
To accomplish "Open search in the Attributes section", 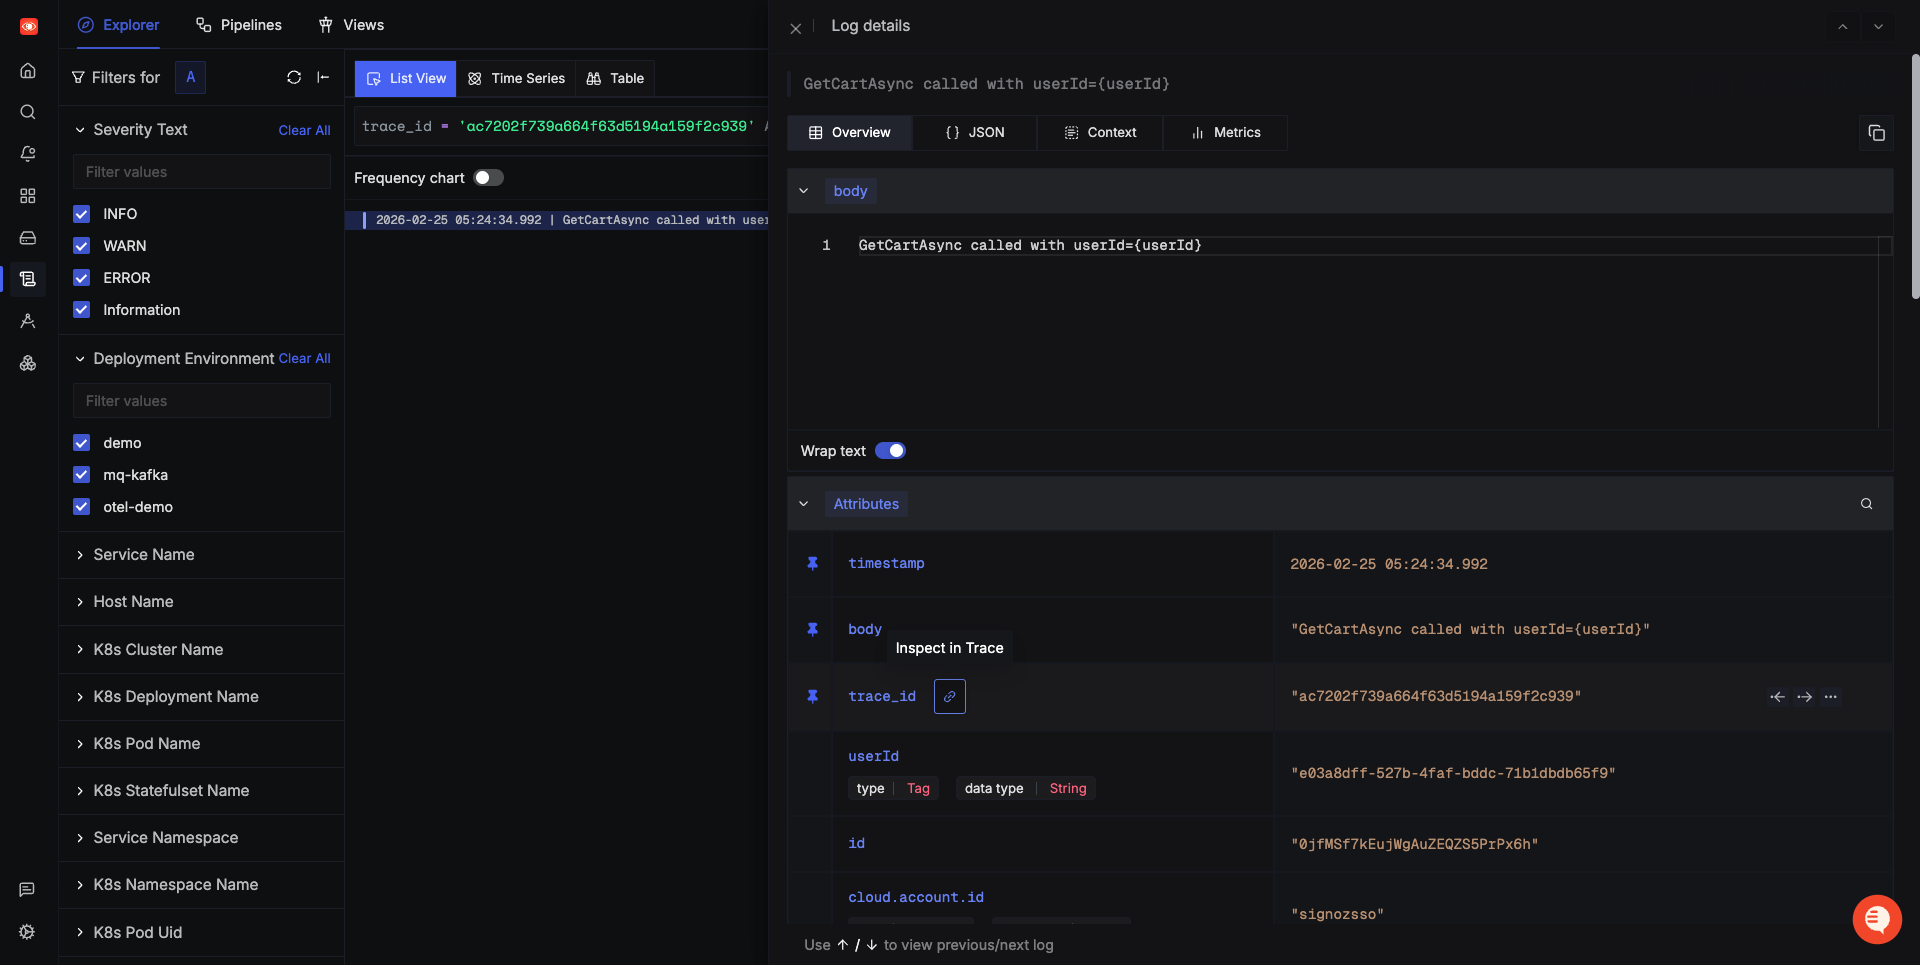I will [x=1866, y=504].
